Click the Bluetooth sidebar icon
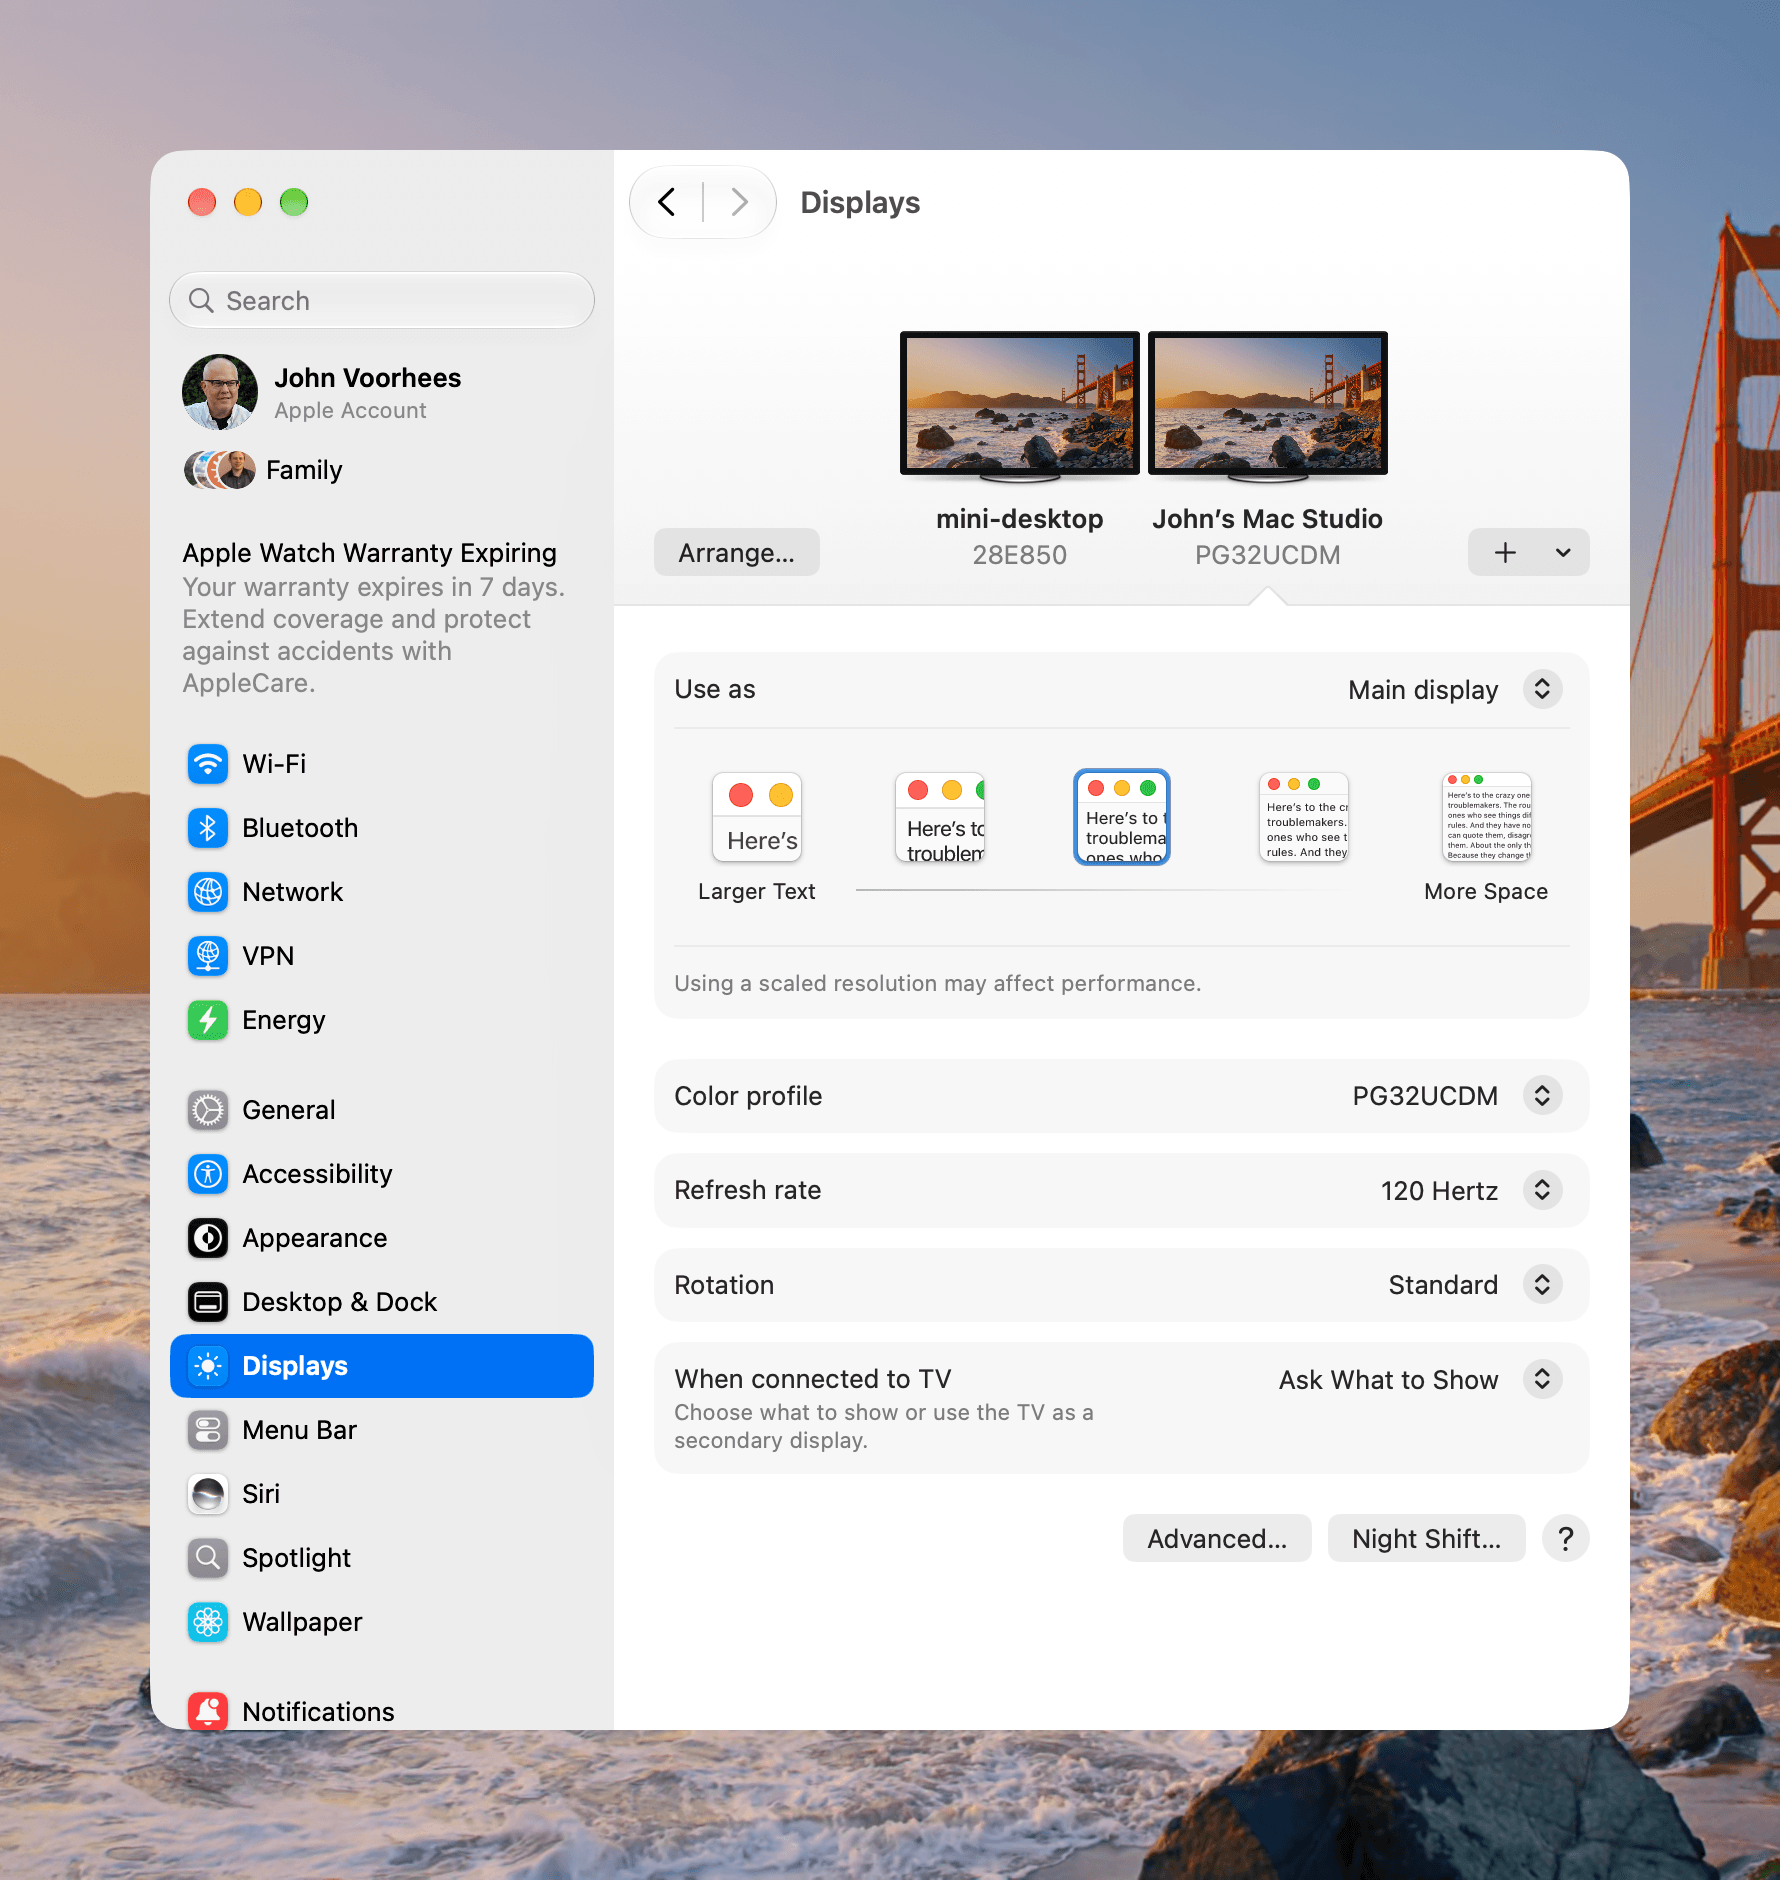This screenshot has width=1780, height=1880. point(208,828)
